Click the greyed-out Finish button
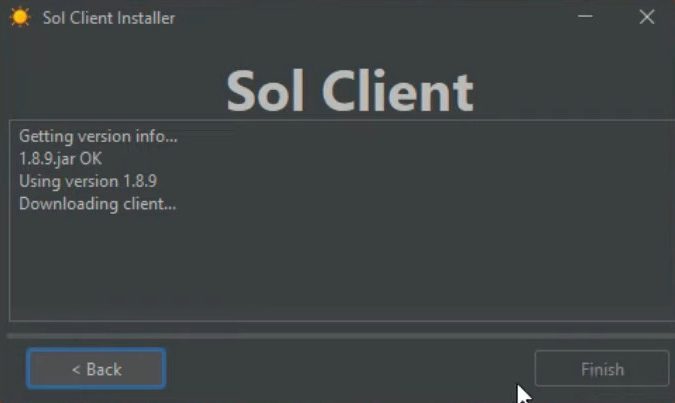The width and height of the screenshot is (675, 403). [602, 369]
